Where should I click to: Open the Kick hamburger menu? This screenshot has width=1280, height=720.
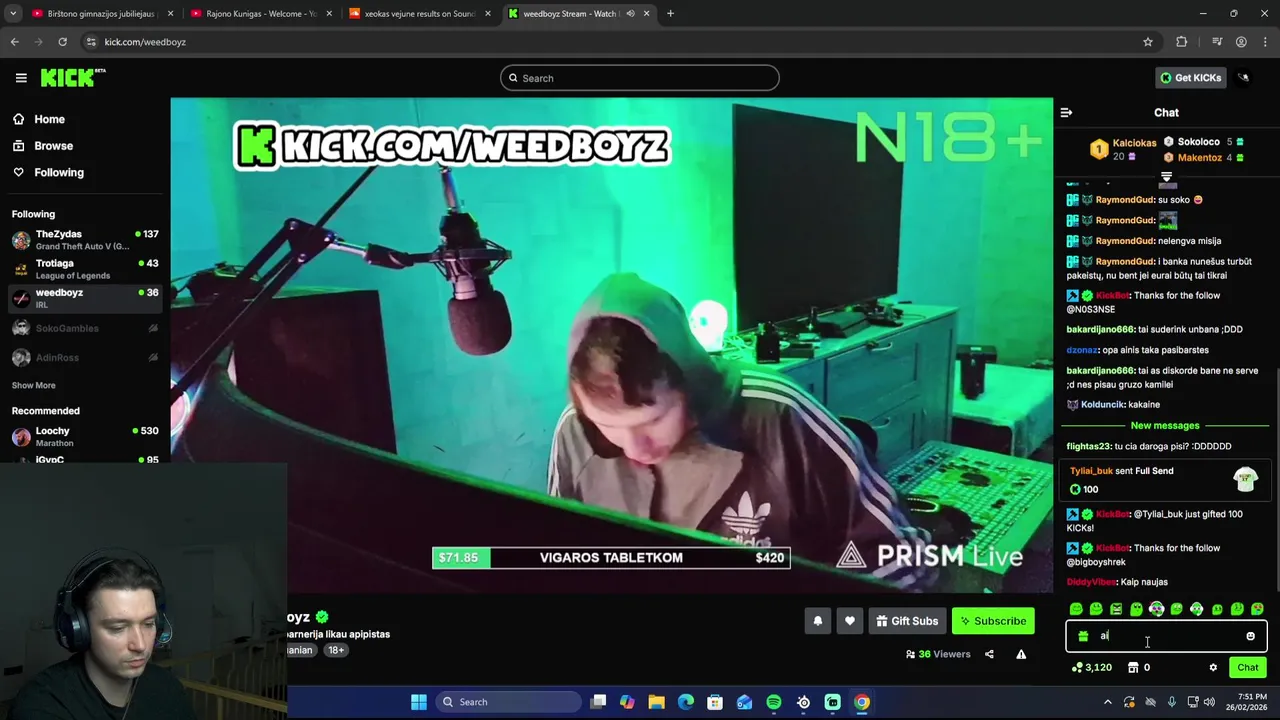(x=21, y=78)
